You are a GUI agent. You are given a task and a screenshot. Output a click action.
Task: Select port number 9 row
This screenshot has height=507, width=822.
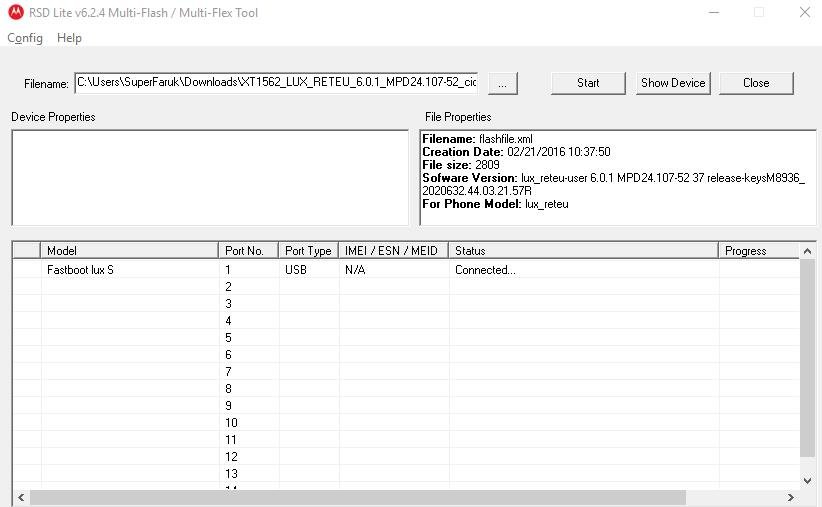[x=406, y=406]
